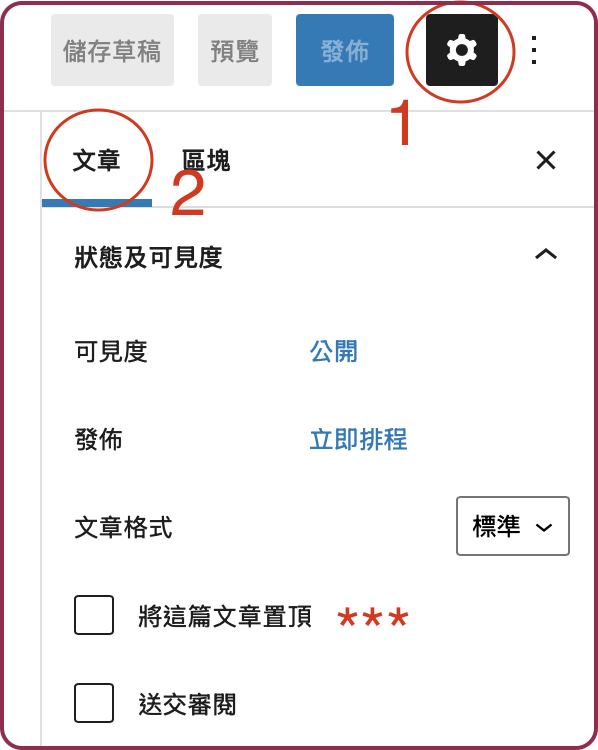
Task: Switch to the 文章 tab
Action: coord(97,161)
